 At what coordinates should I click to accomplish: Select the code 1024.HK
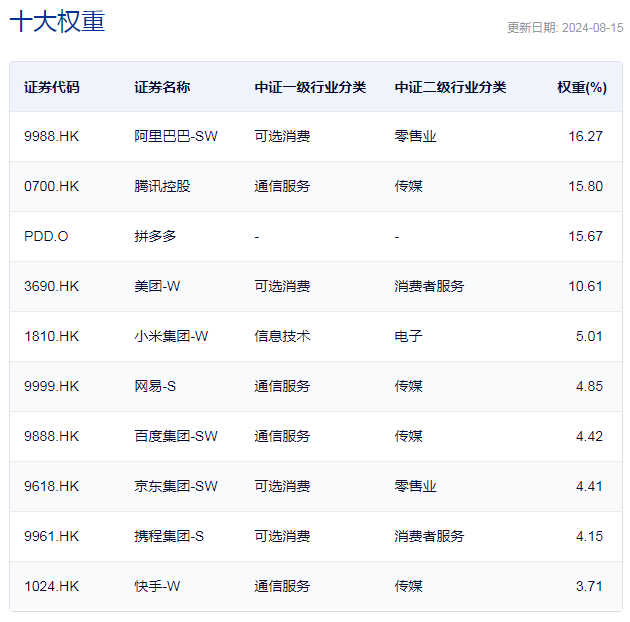[51, 587]
